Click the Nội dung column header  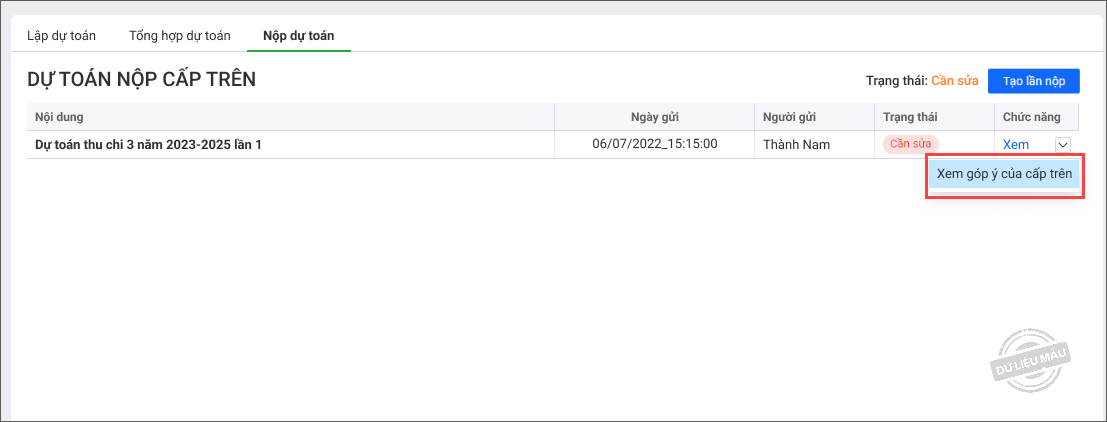[x=59, y=117]
